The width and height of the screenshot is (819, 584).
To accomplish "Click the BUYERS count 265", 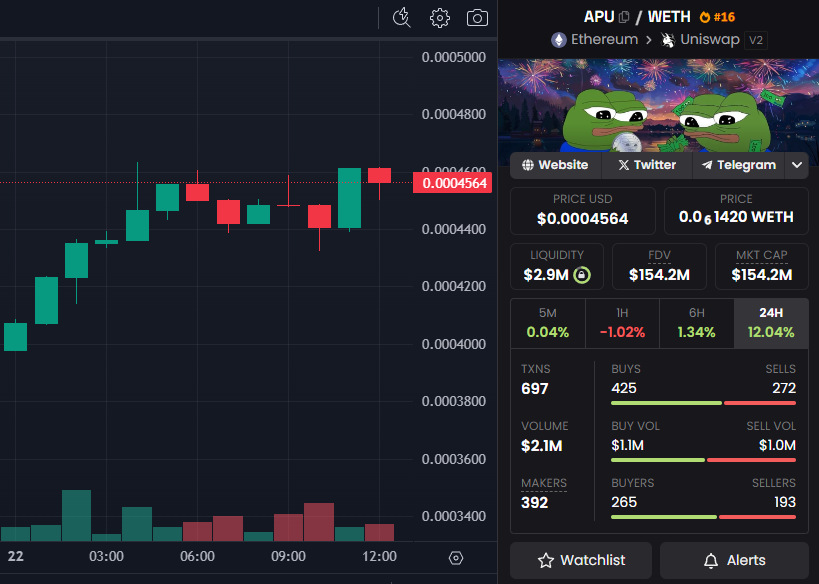I will 624,502.
